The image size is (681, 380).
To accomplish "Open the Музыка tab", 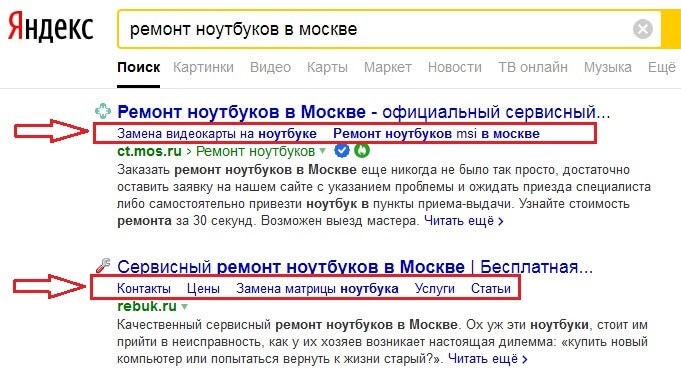I will pyautogui.click(x=608, y=67).
